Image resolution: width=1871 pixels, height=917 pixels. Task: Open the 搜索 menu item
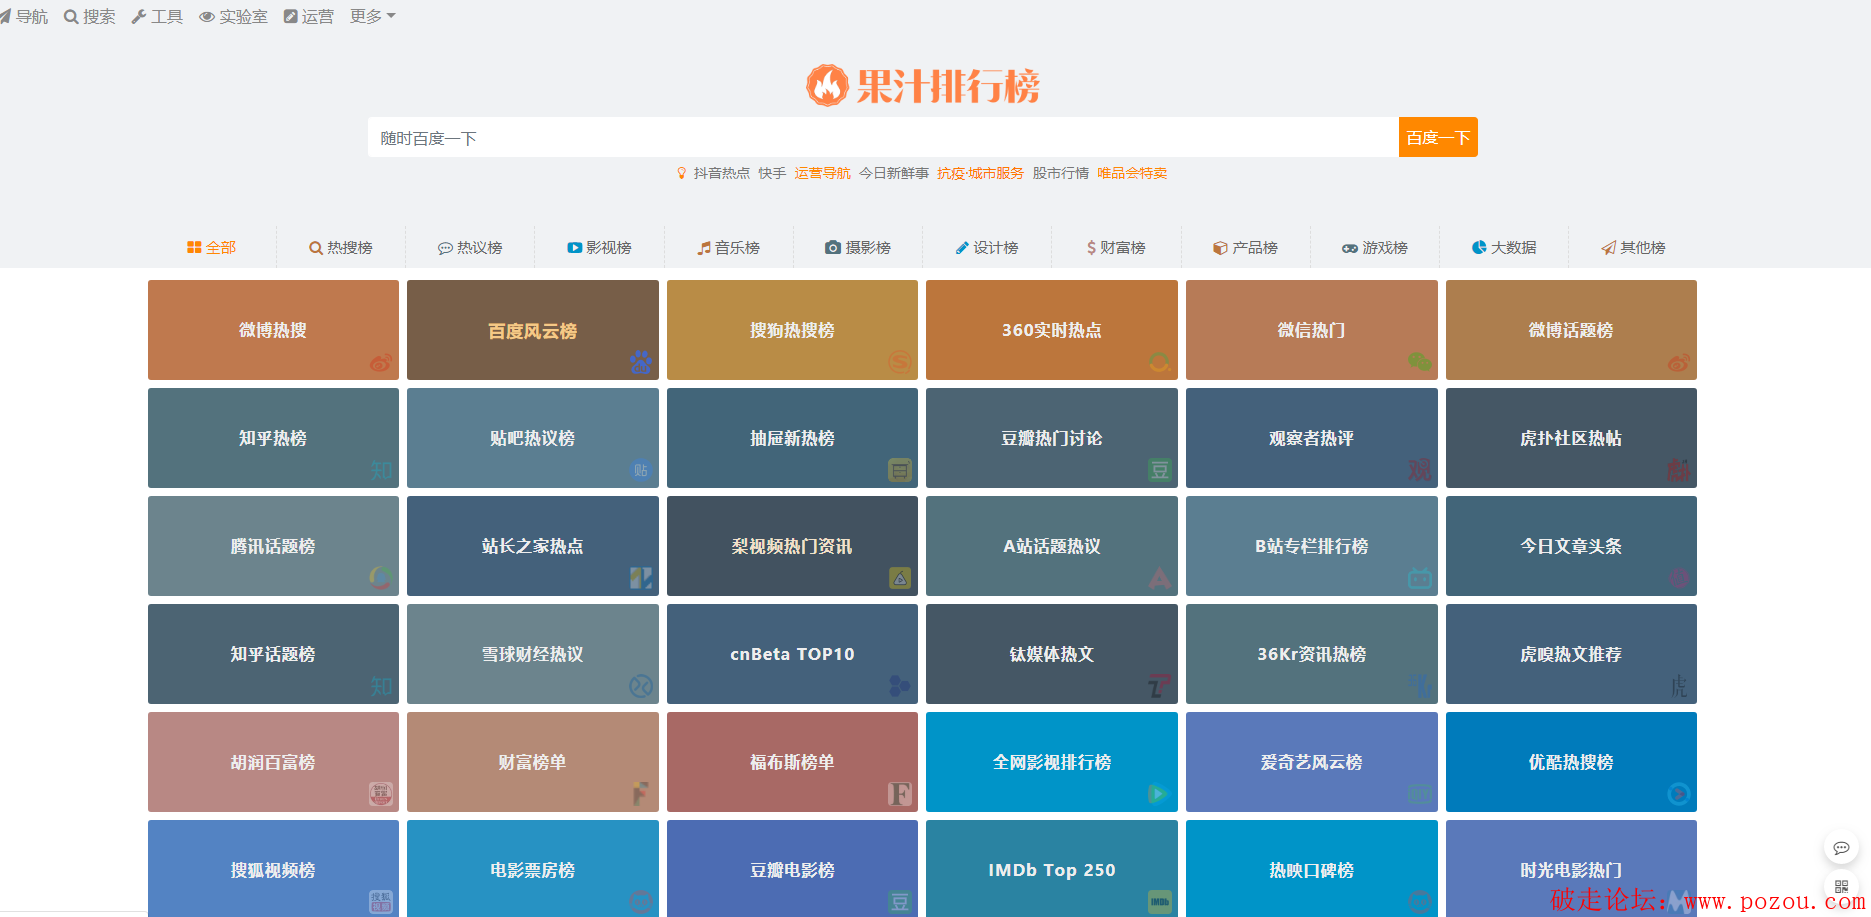tap(90, 16)
